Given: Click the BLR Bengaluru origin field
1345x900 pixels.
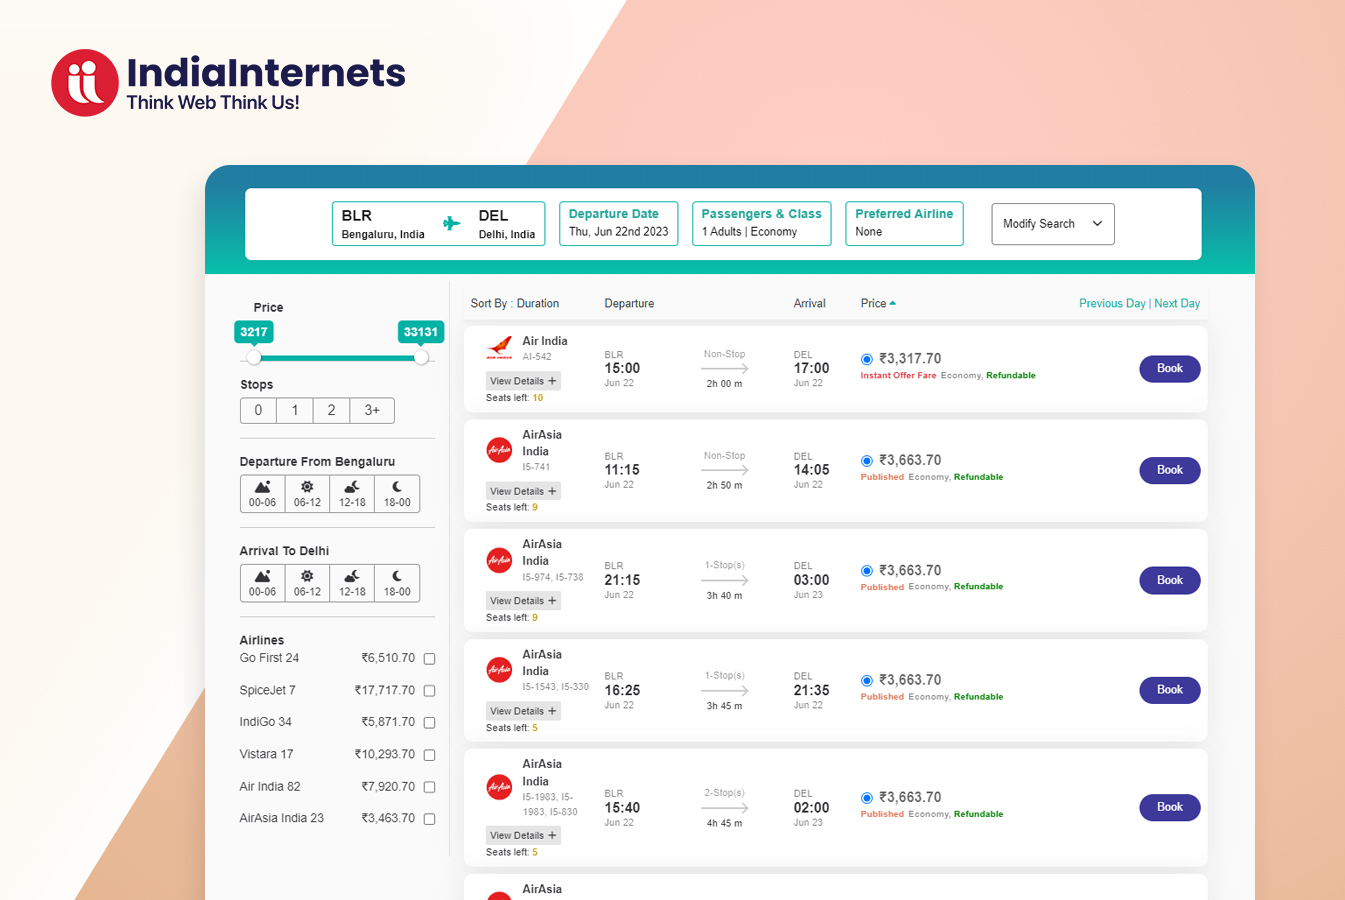Looking at the screenshot, I should point(384,224).
